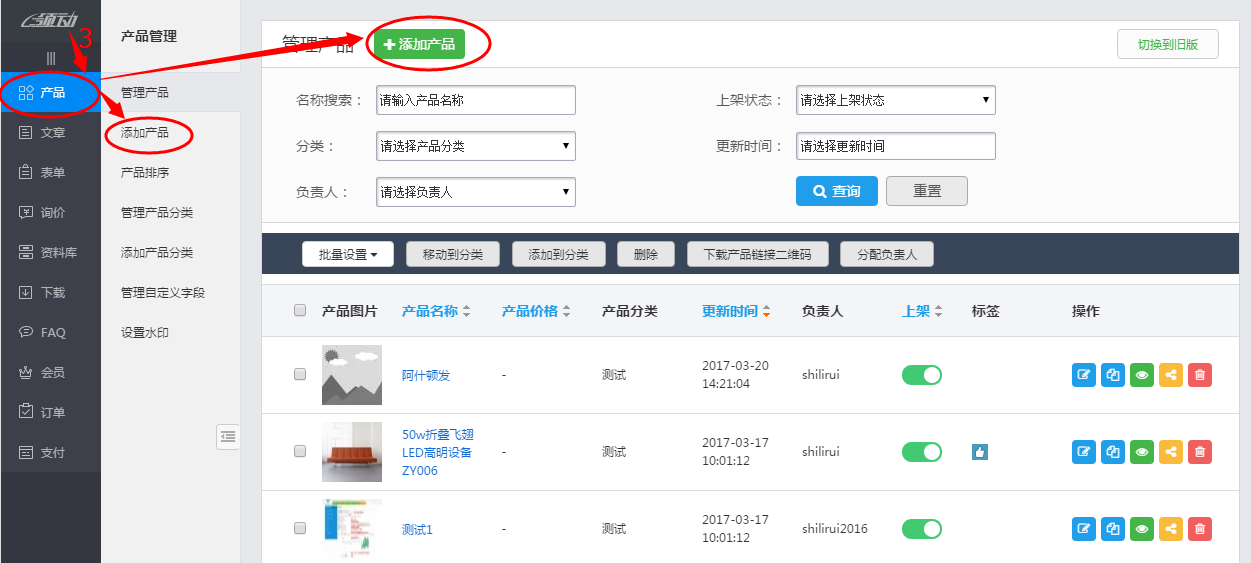Screen dimensions: 1251x563
Task: Click the edit icon for 阿什顿发 row
Action: (1083, 375)
